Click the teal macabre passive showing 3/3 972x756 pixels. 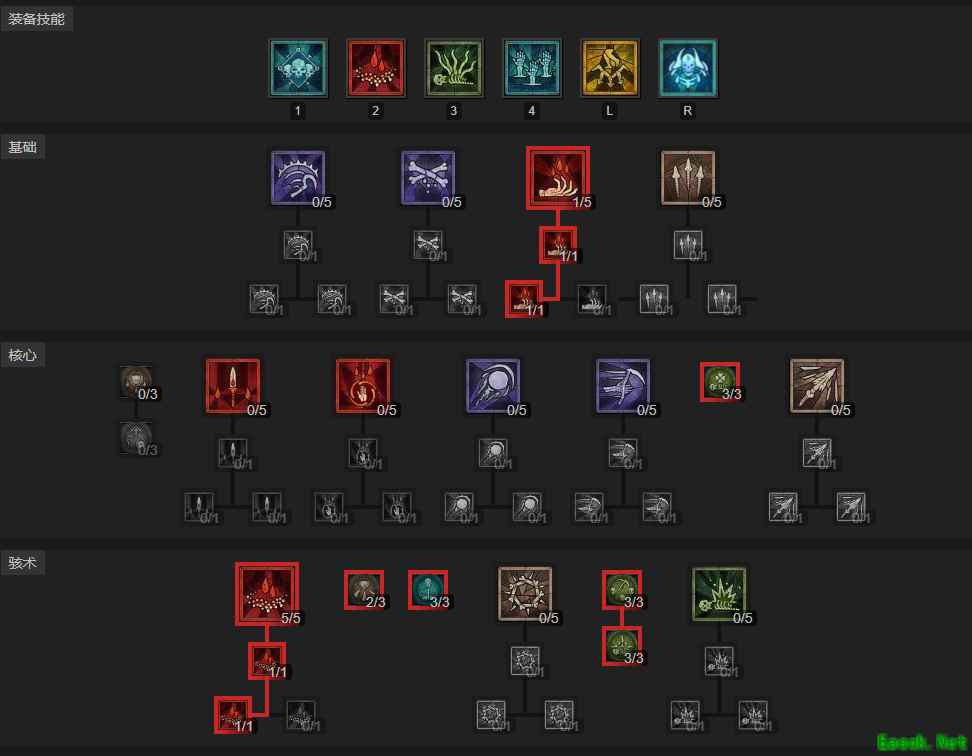click(x=428, y=590)
